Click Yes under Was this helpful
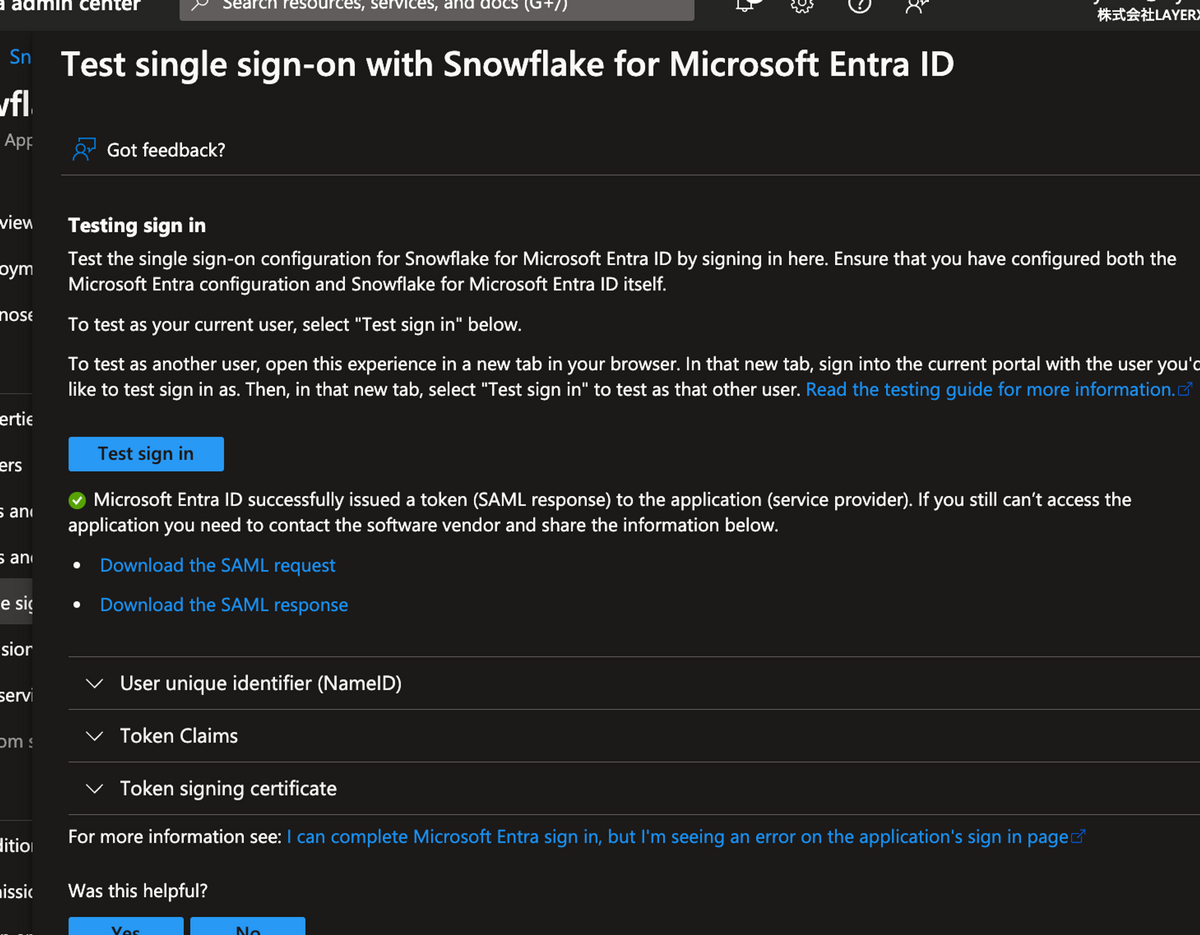The height and width of the screenshot is (935, 1200). 126,926
